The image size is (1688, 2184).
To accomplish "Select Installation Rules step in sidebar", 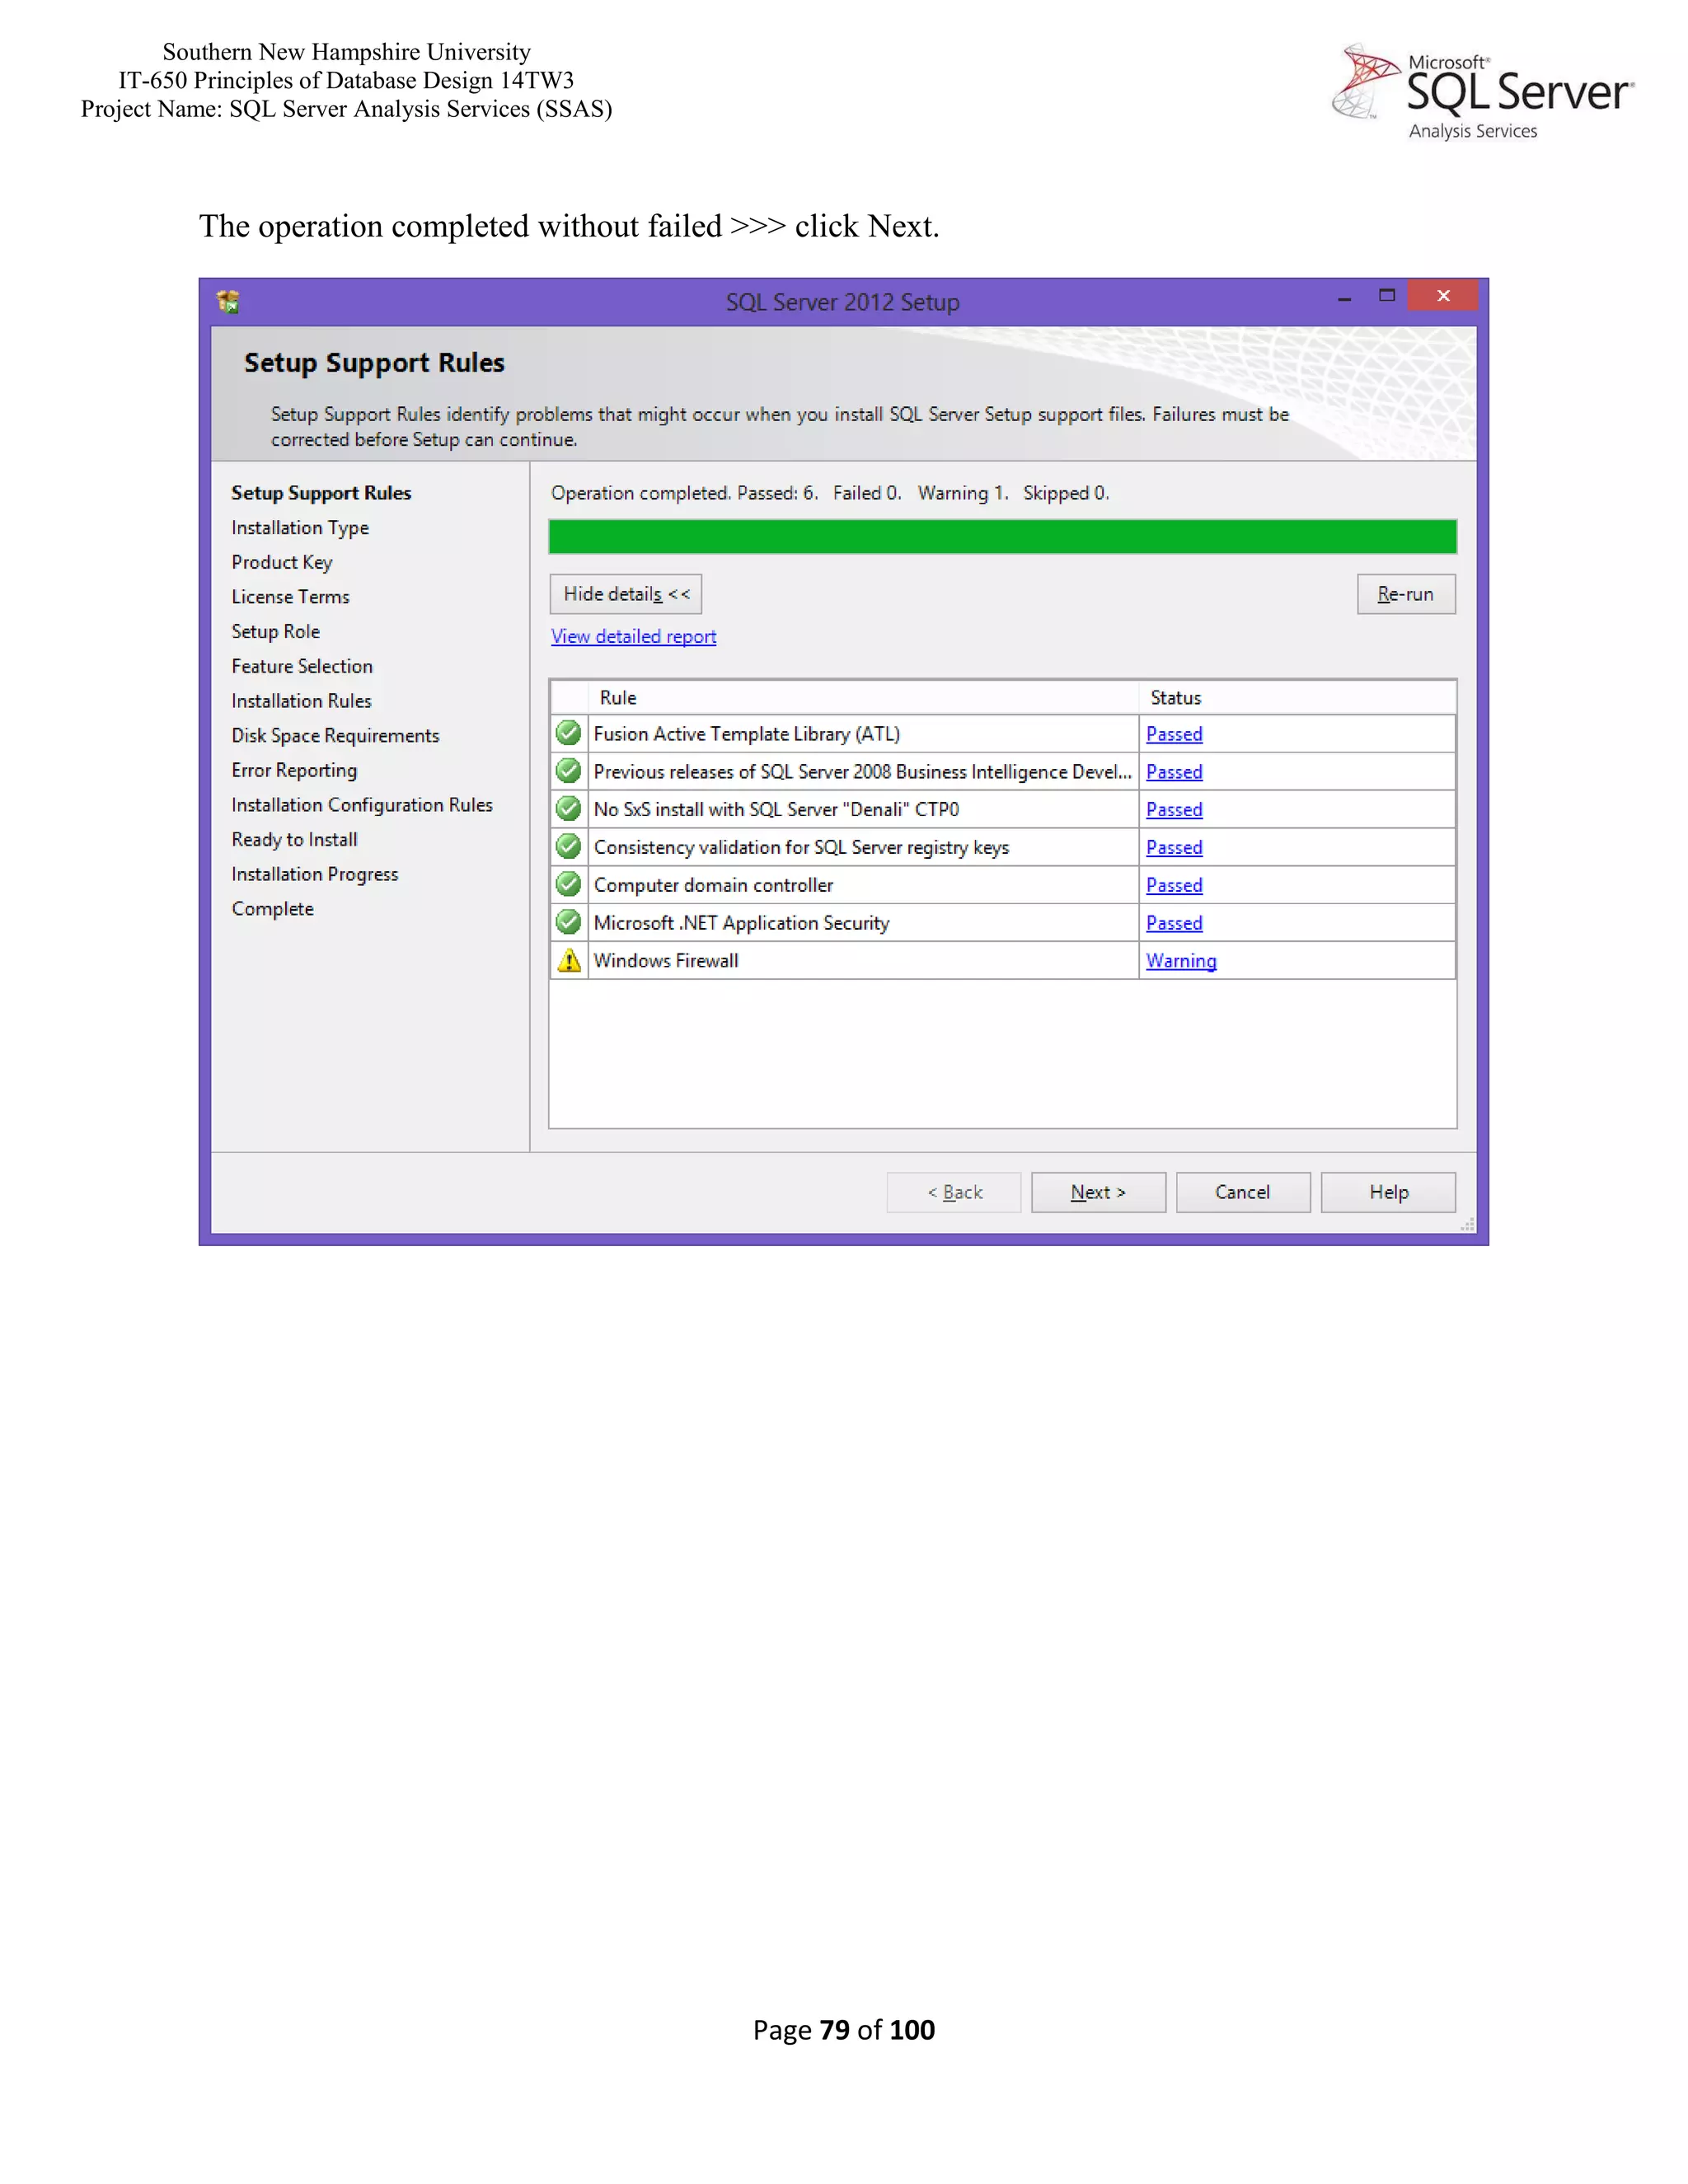I will click(301, 701).
